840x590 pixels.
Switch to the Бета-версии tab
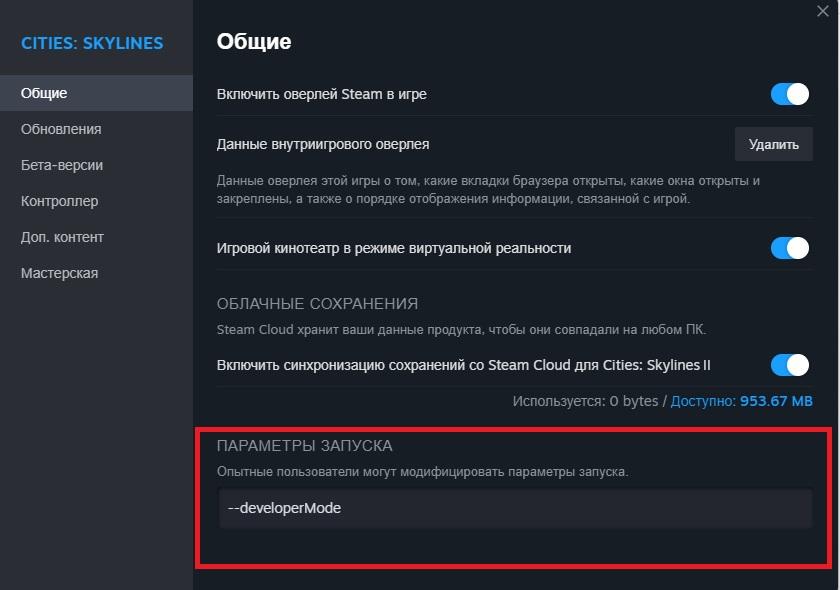point(62,165)
